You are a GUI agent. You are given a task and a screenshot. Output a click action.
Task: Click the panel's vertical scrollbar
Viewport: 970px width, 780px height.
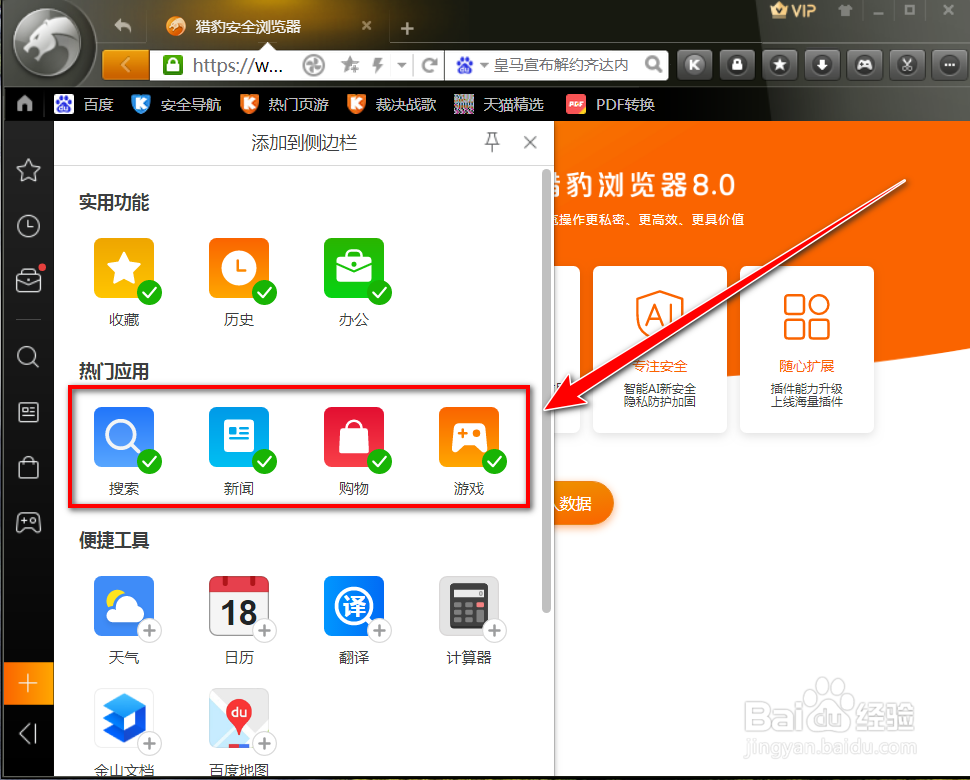546,391
